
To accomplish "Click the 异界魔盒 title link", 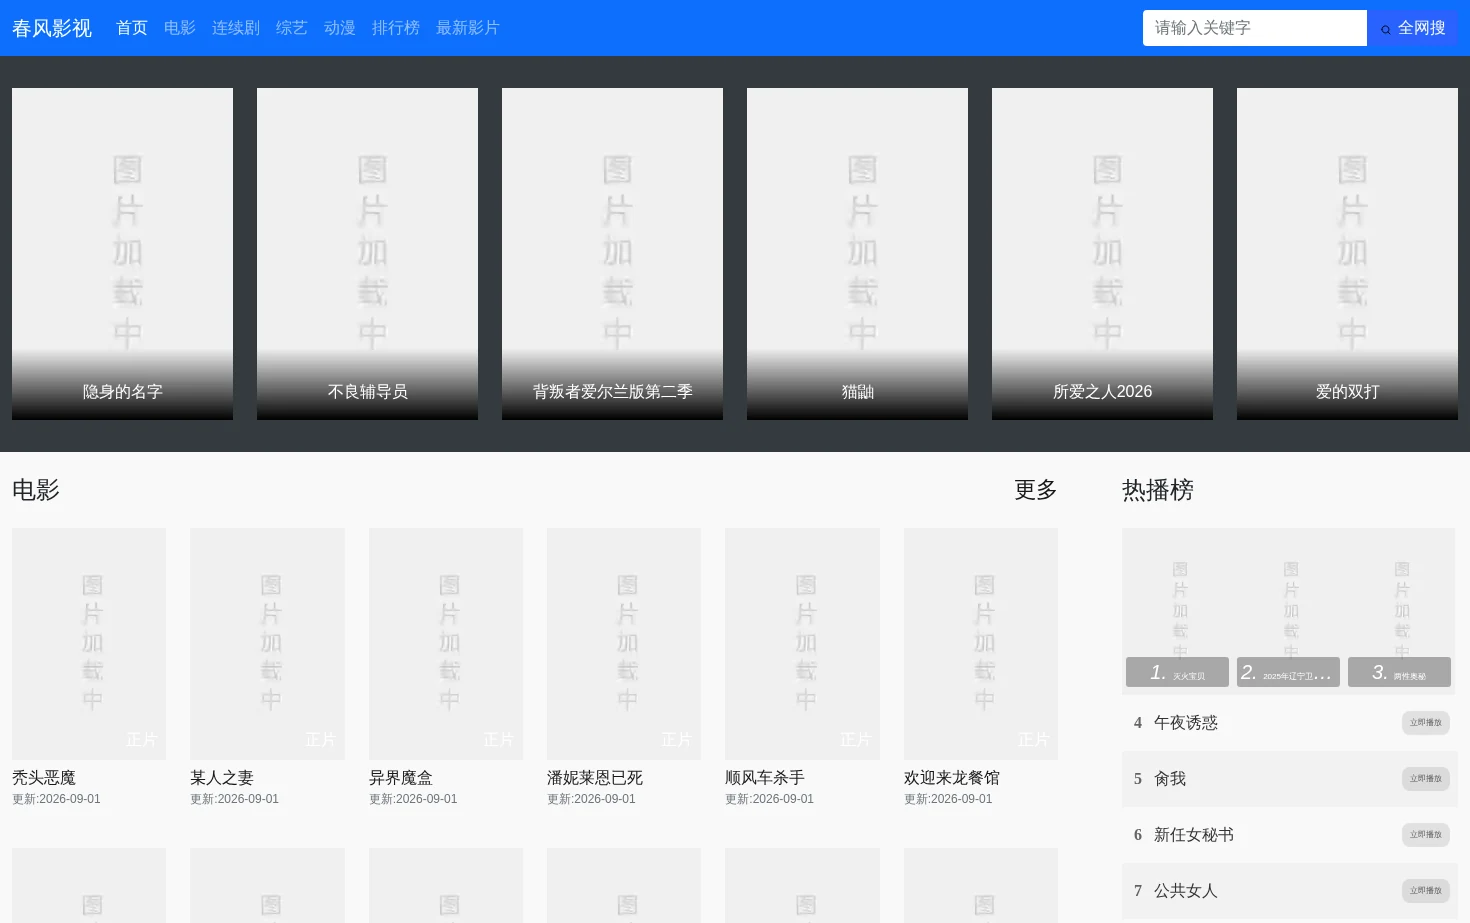I will 401,778.
